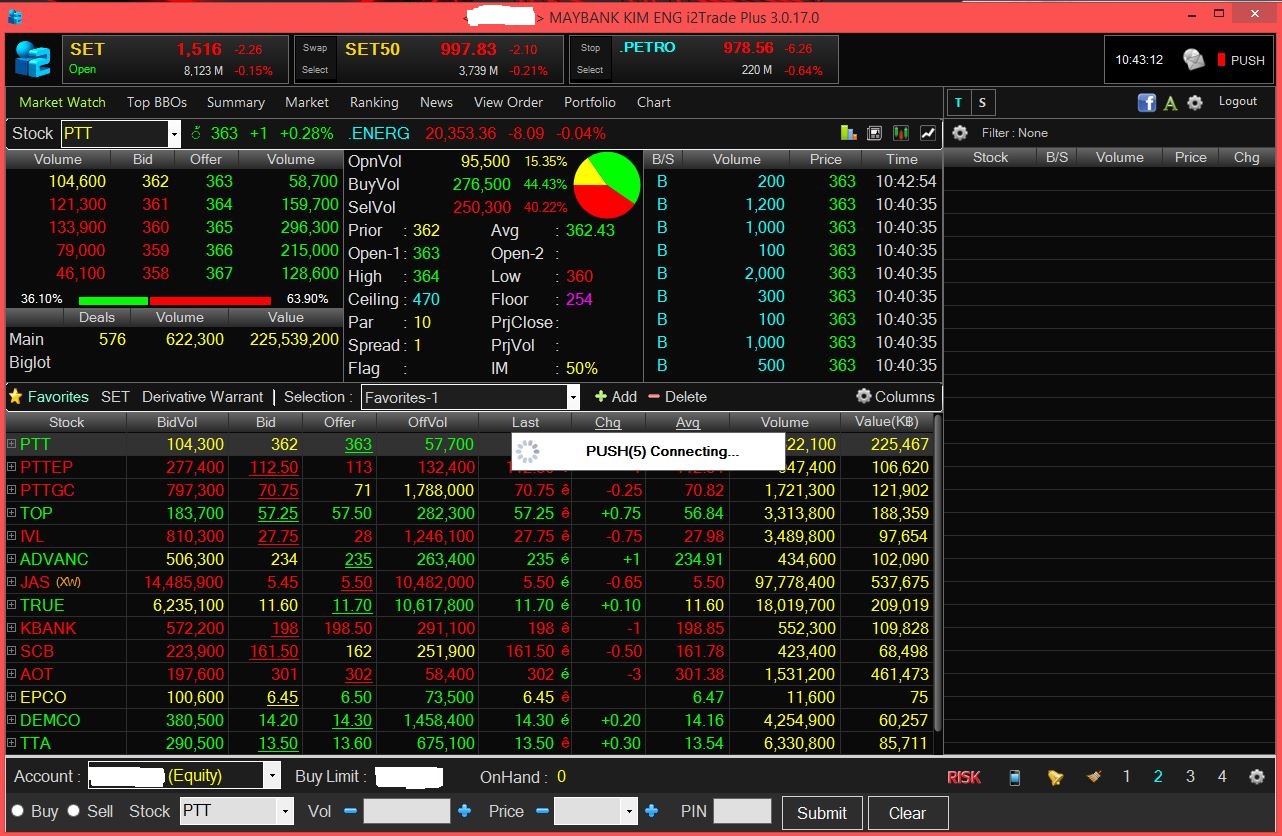
Task: Select the Sell radio button
Action: (x=73, y=811)
